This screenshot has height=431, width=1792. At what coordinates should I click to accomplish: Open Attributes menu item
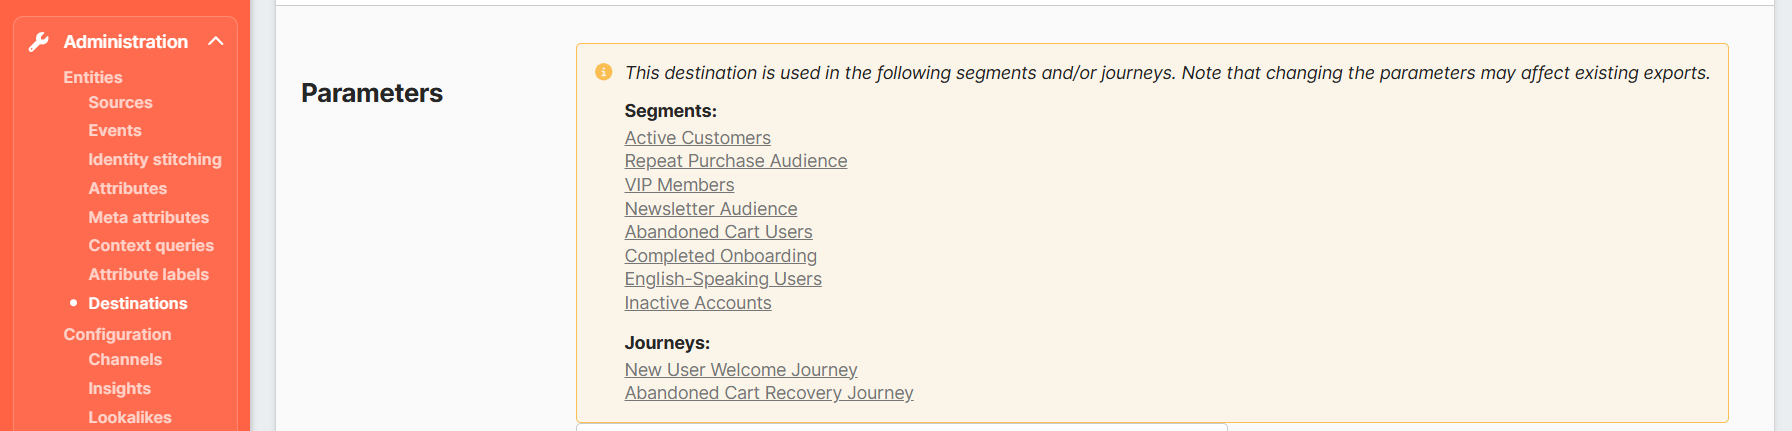(x=127, y=188)
